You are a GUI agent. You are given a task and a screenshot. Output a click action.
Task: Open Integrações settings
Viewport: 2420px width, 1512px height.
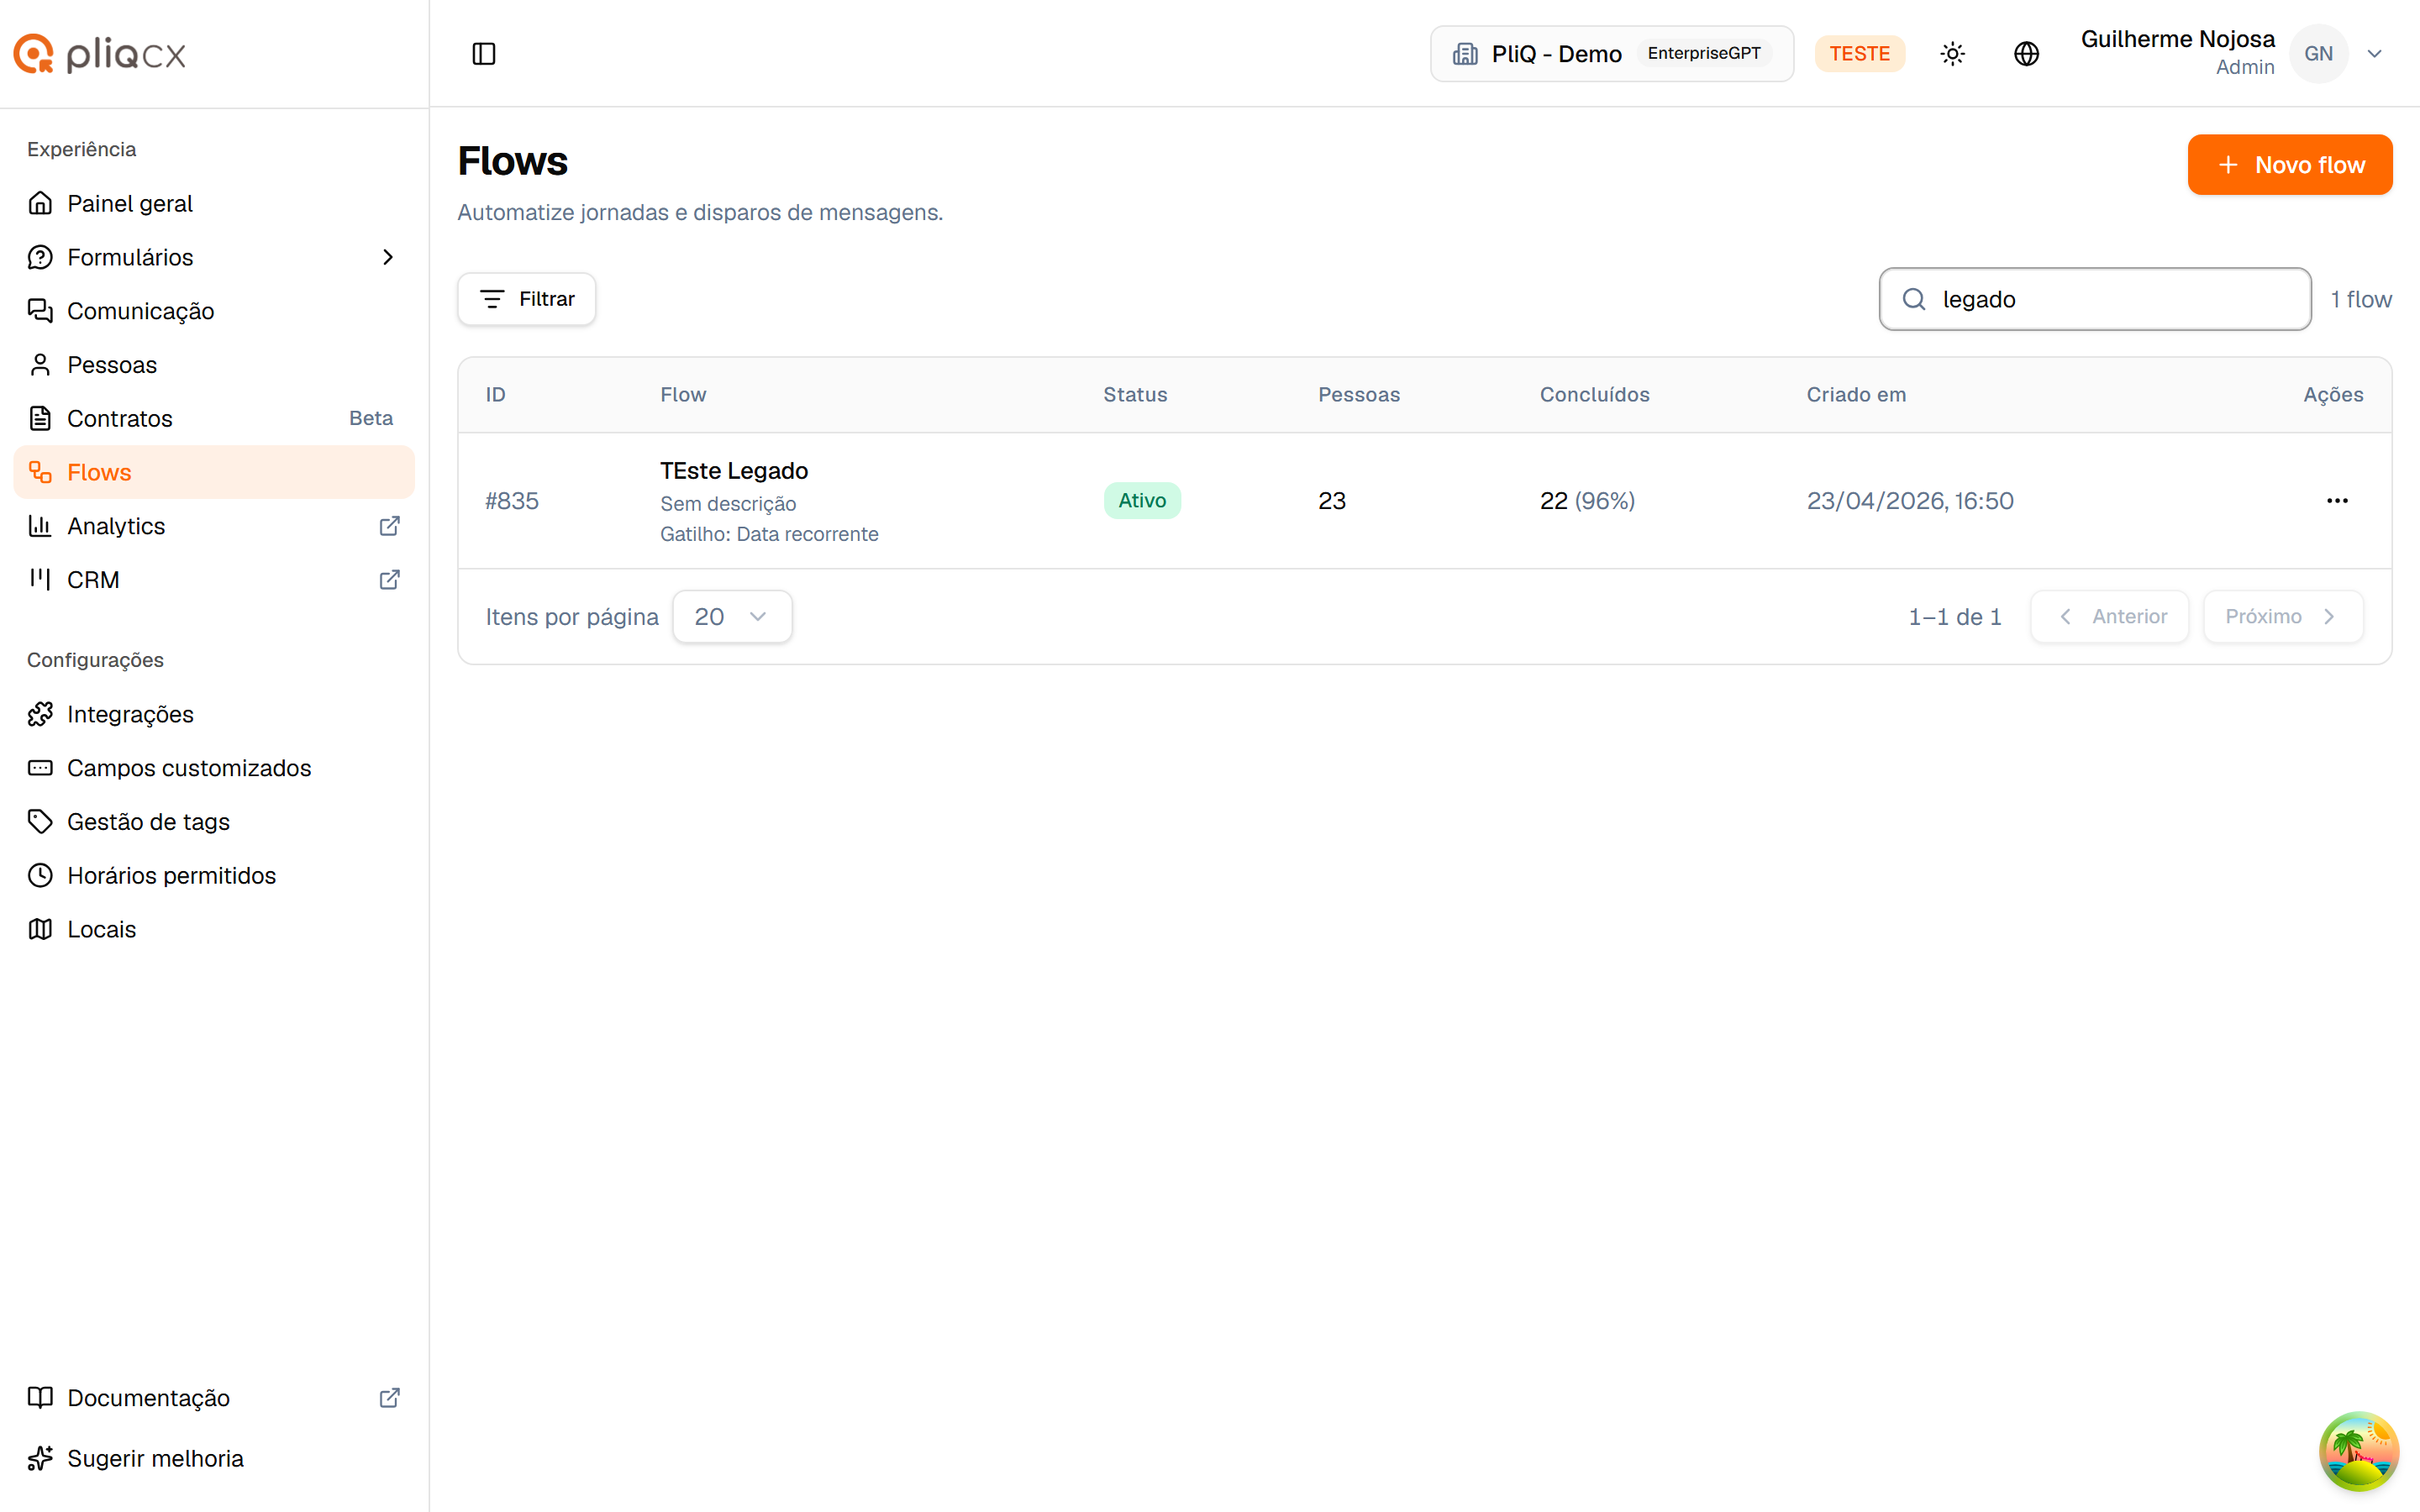(214, 714)
